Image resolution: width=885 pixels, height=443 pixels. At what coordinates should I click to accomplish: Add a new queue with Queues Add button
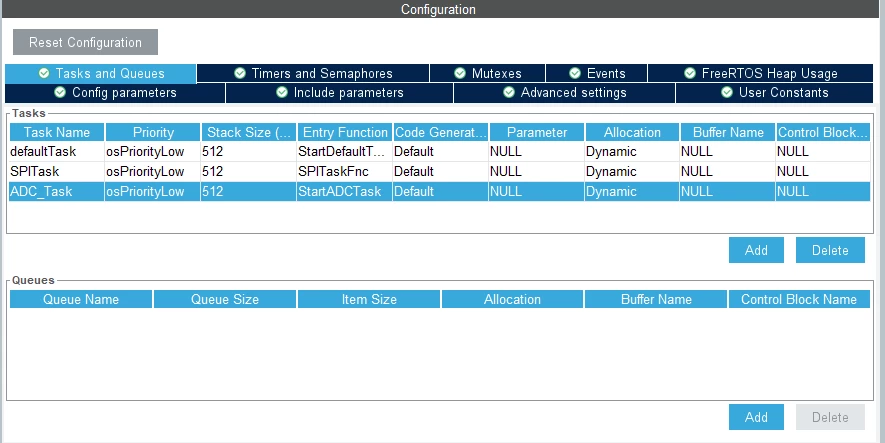[x=756, y=417]
